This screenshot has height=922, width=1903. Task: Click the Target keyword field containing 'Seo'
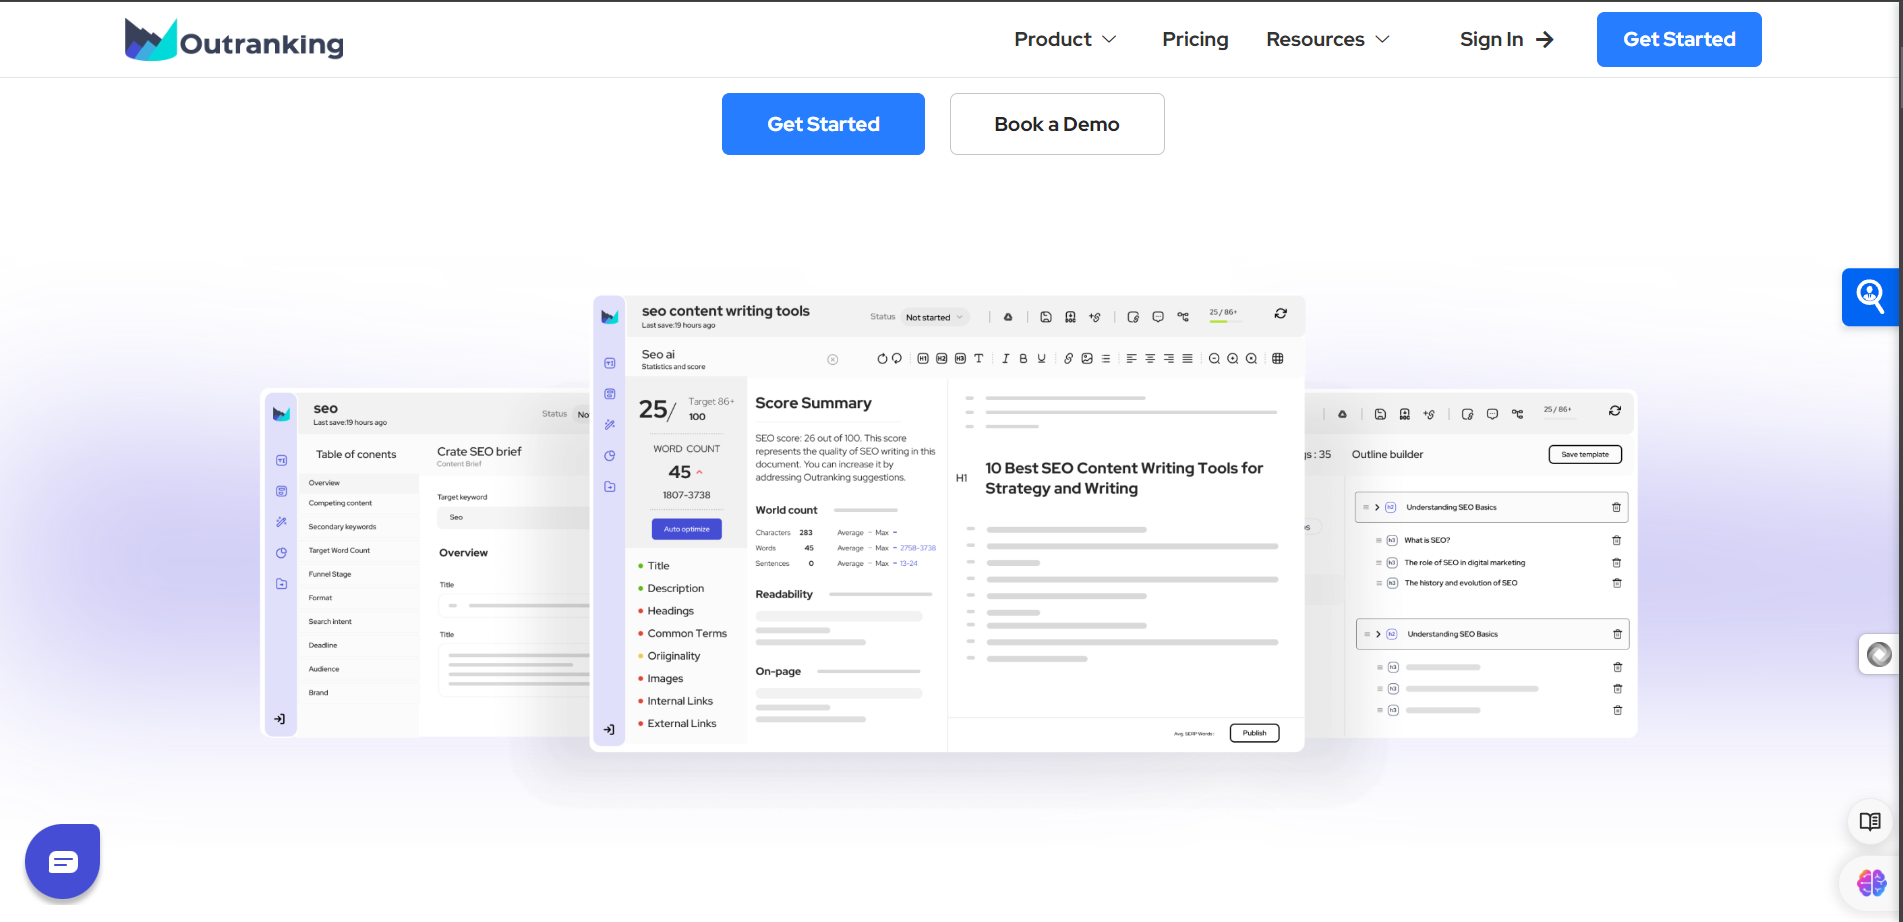coord(513,517)
